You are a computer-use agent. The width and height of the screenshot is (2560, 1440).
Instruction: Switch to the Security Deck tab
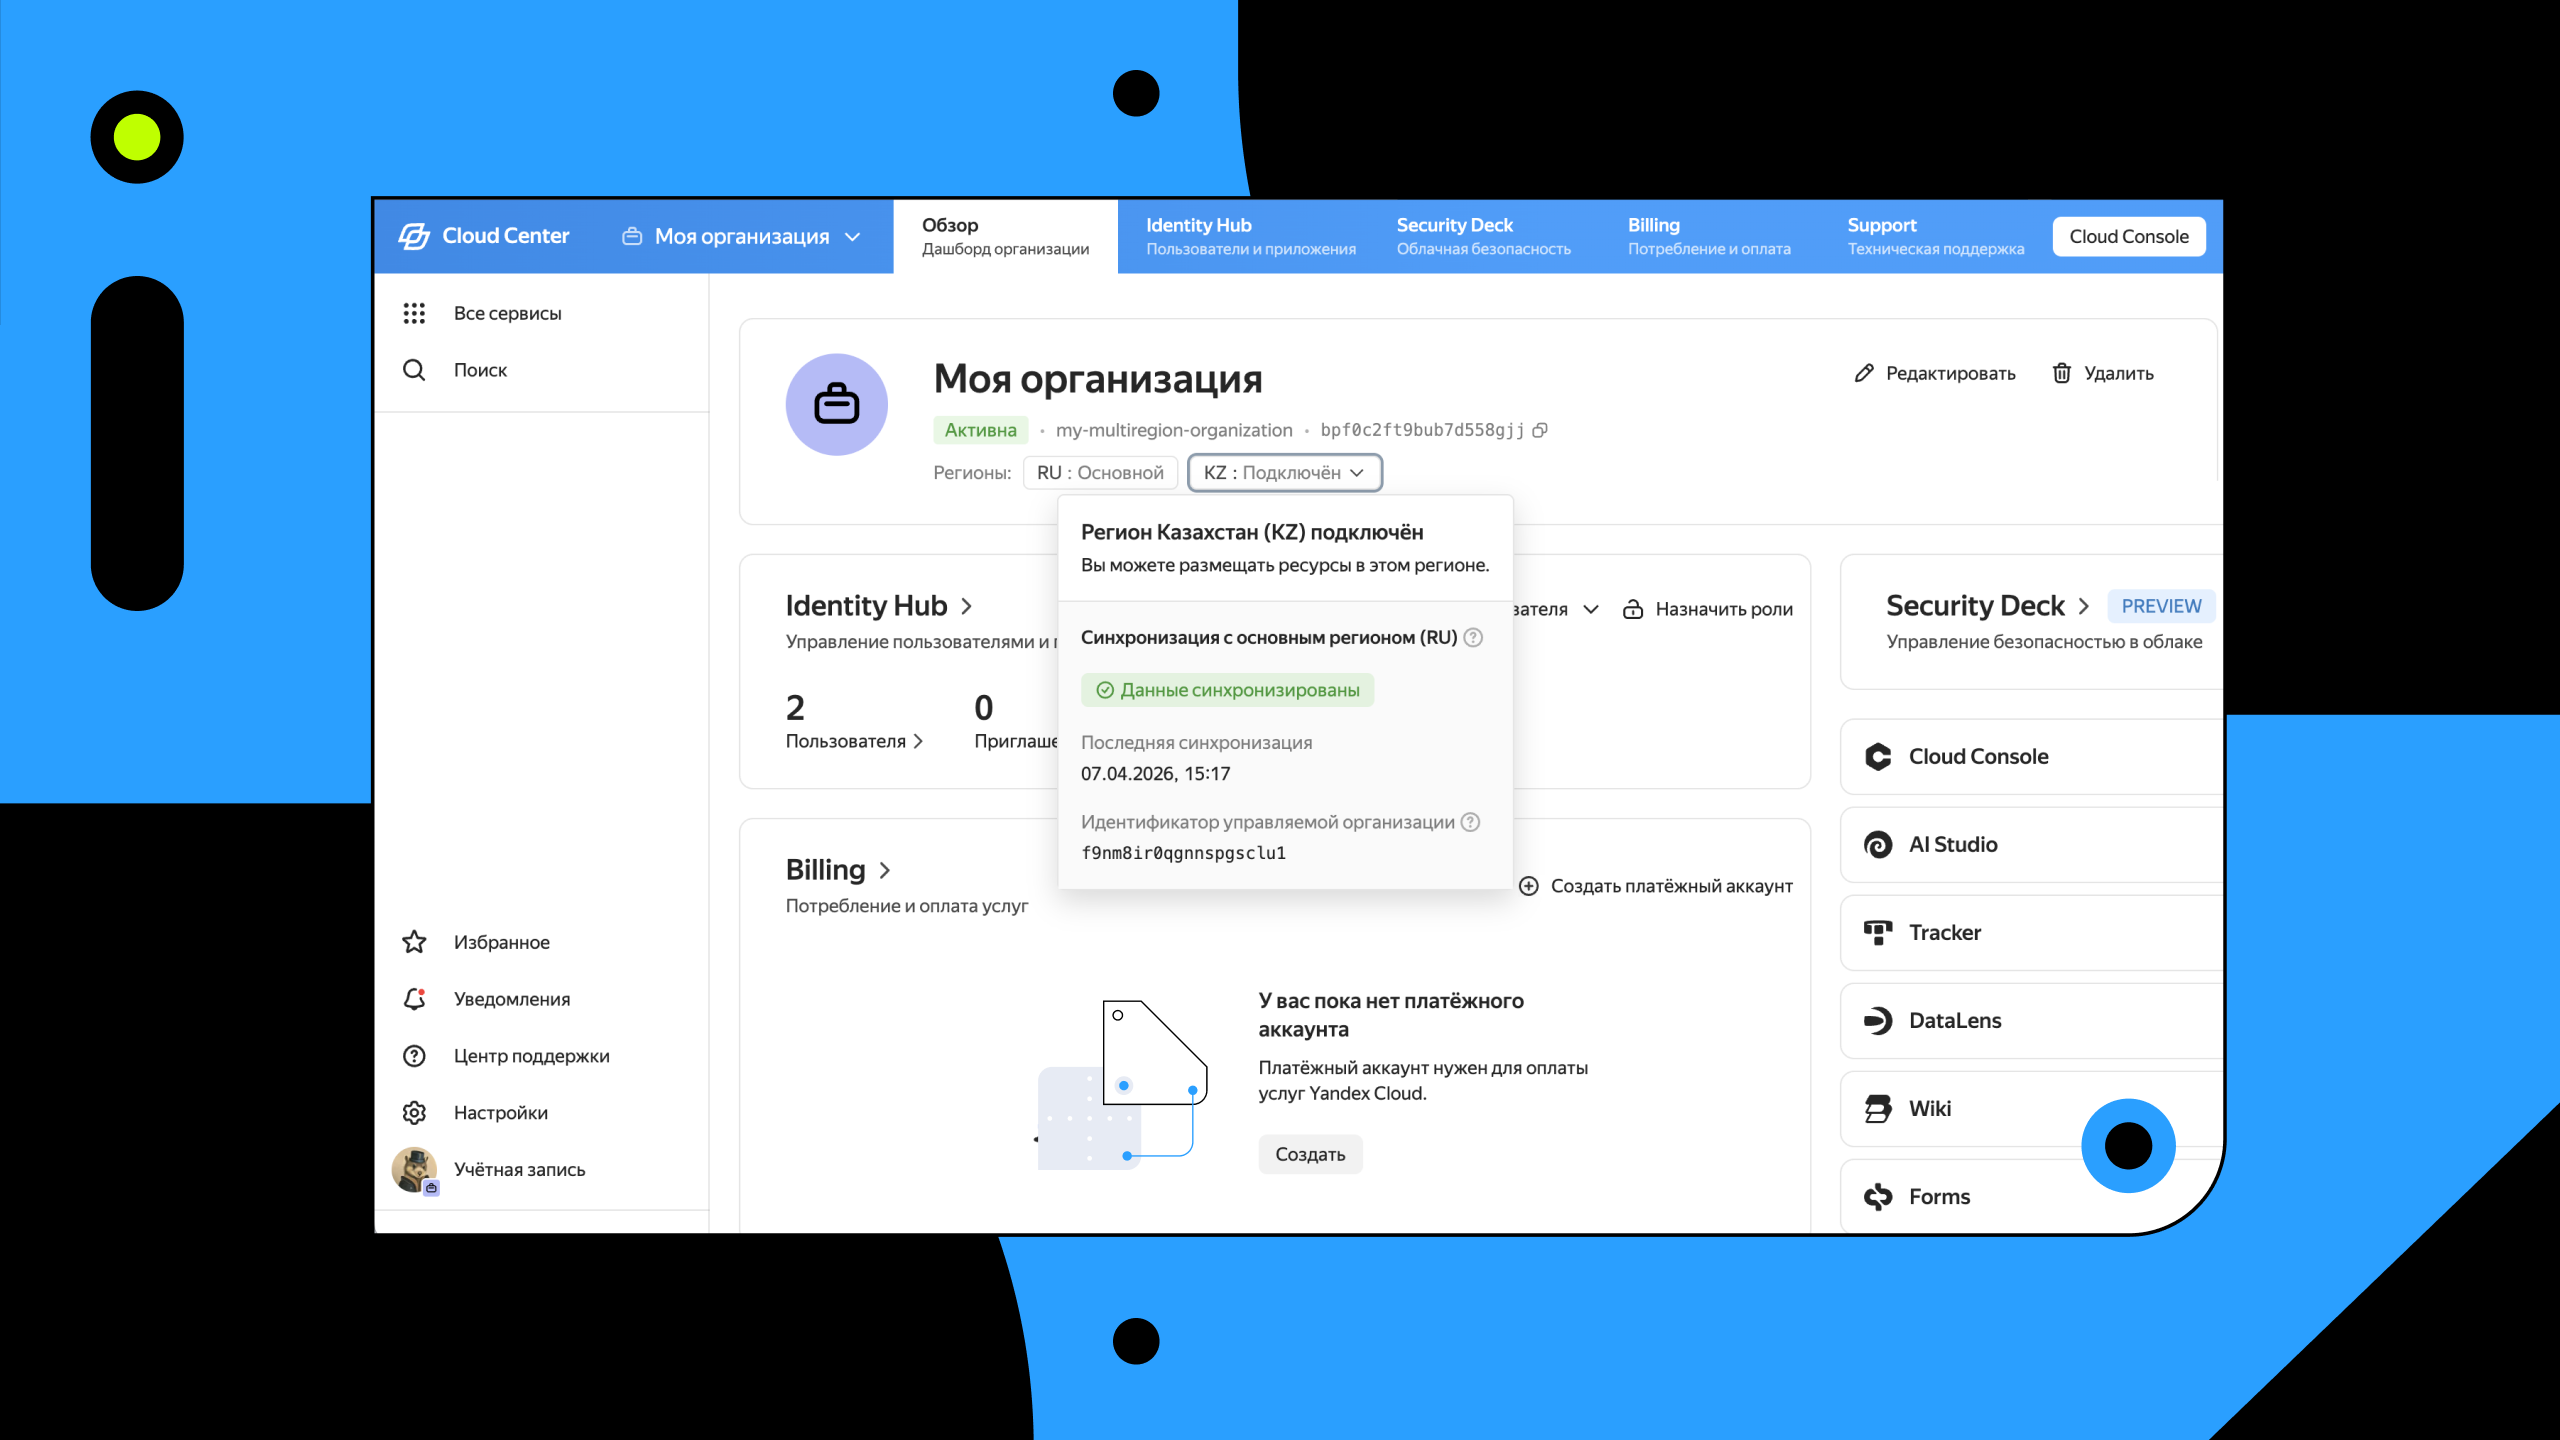click(1483, 237)
